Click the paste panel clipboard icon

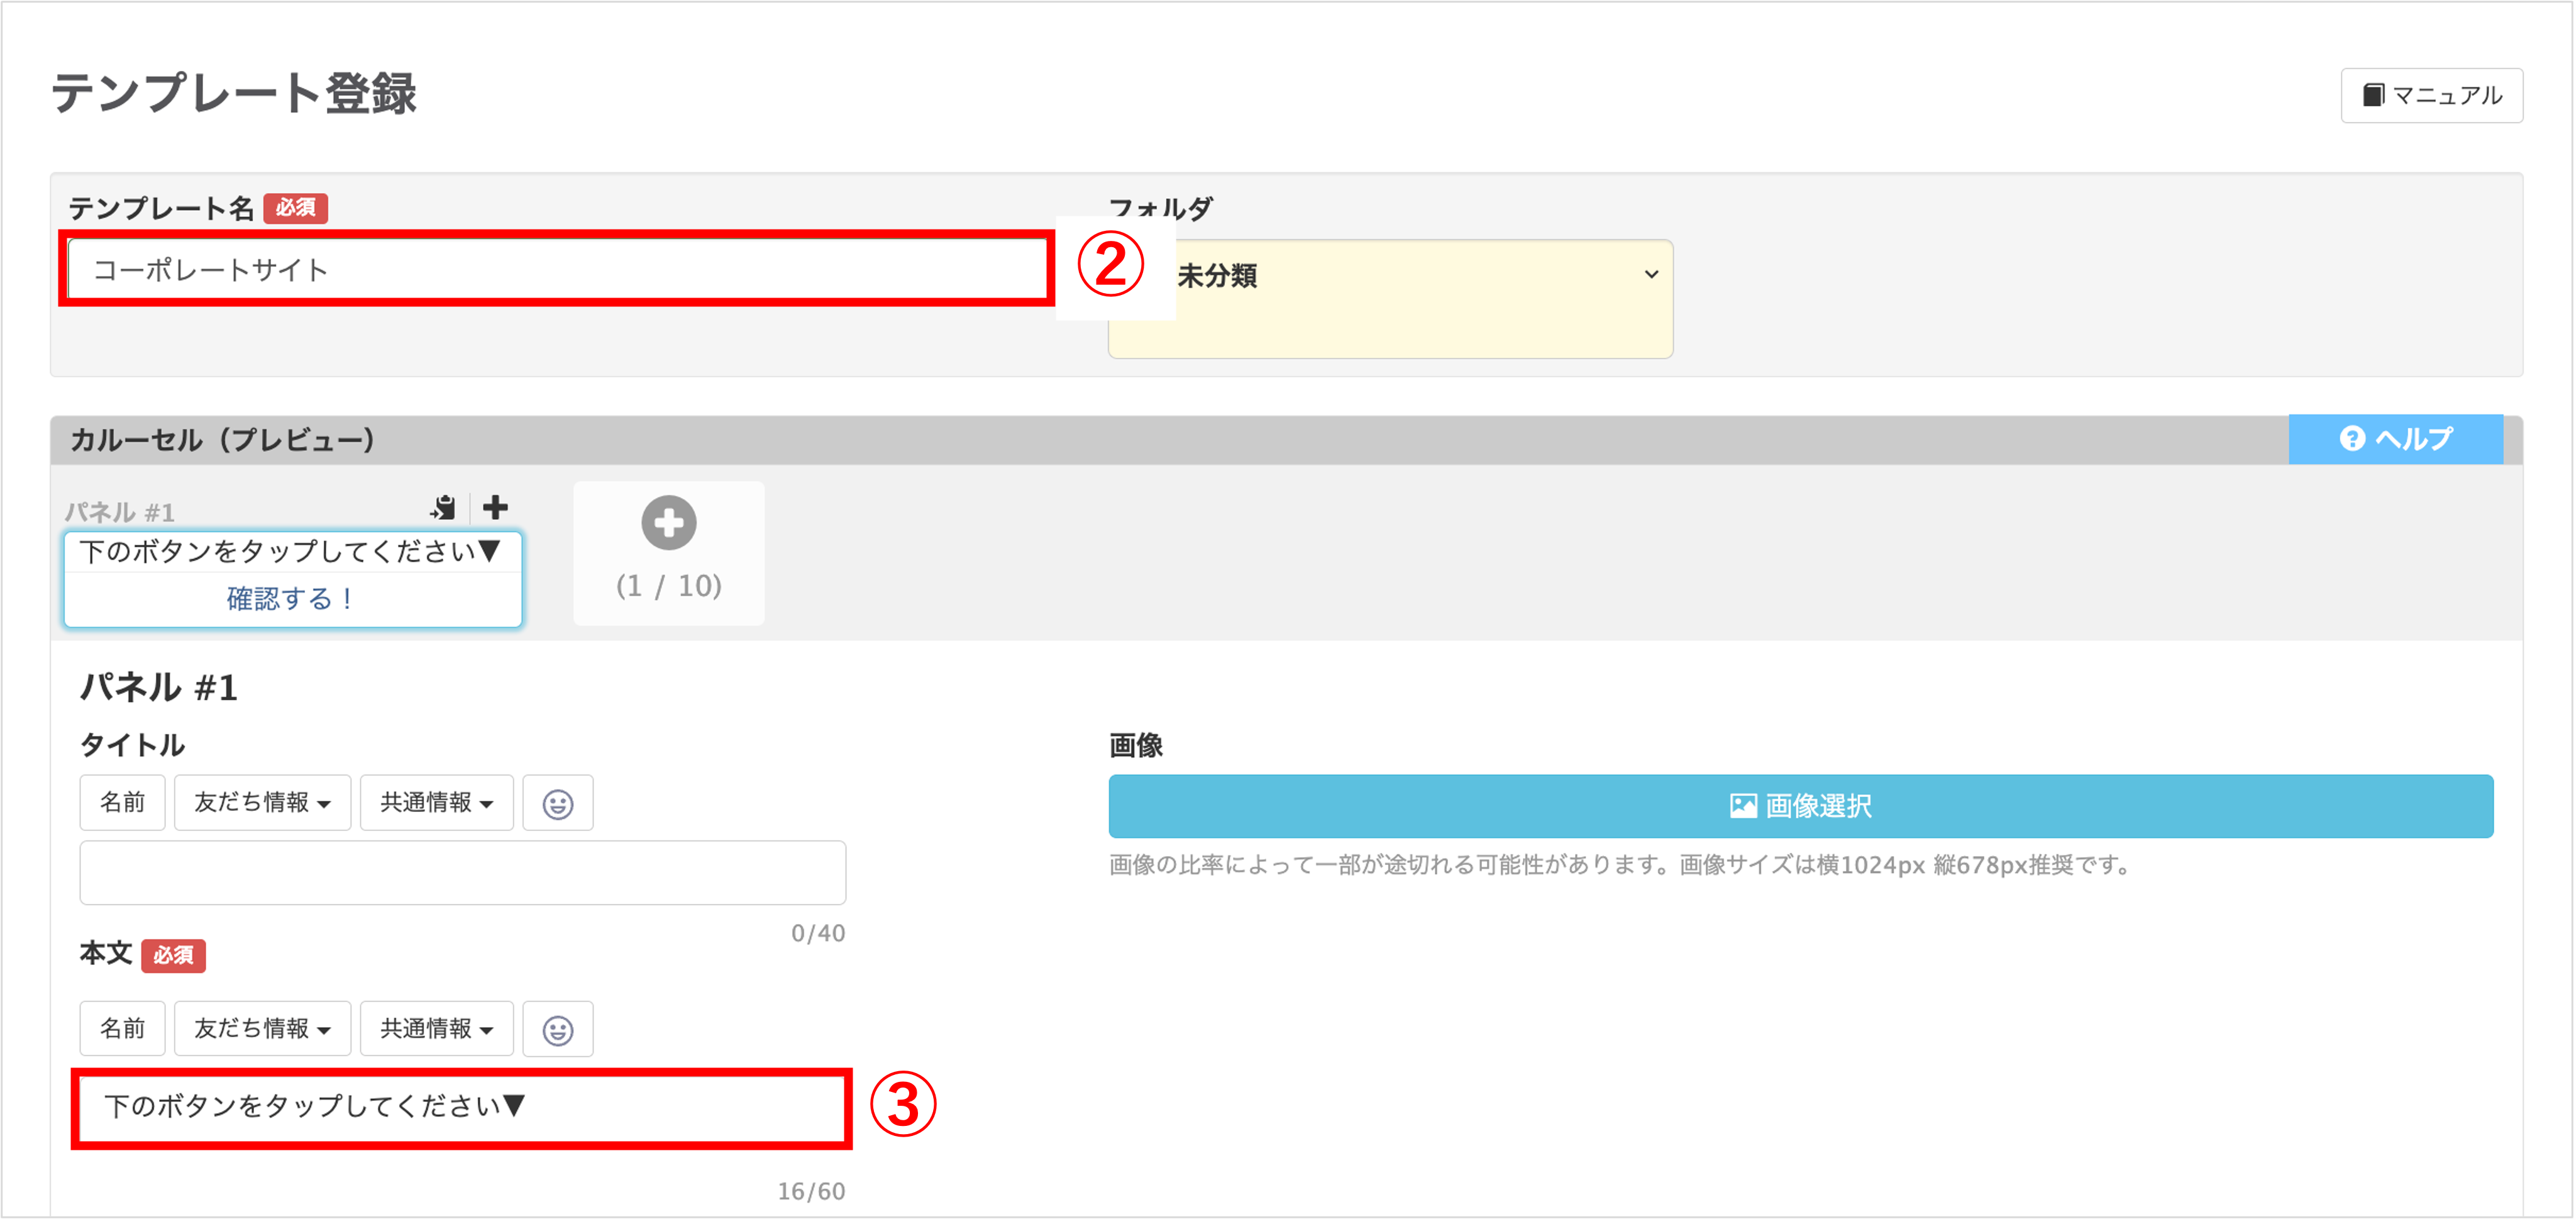pos(443,508)
